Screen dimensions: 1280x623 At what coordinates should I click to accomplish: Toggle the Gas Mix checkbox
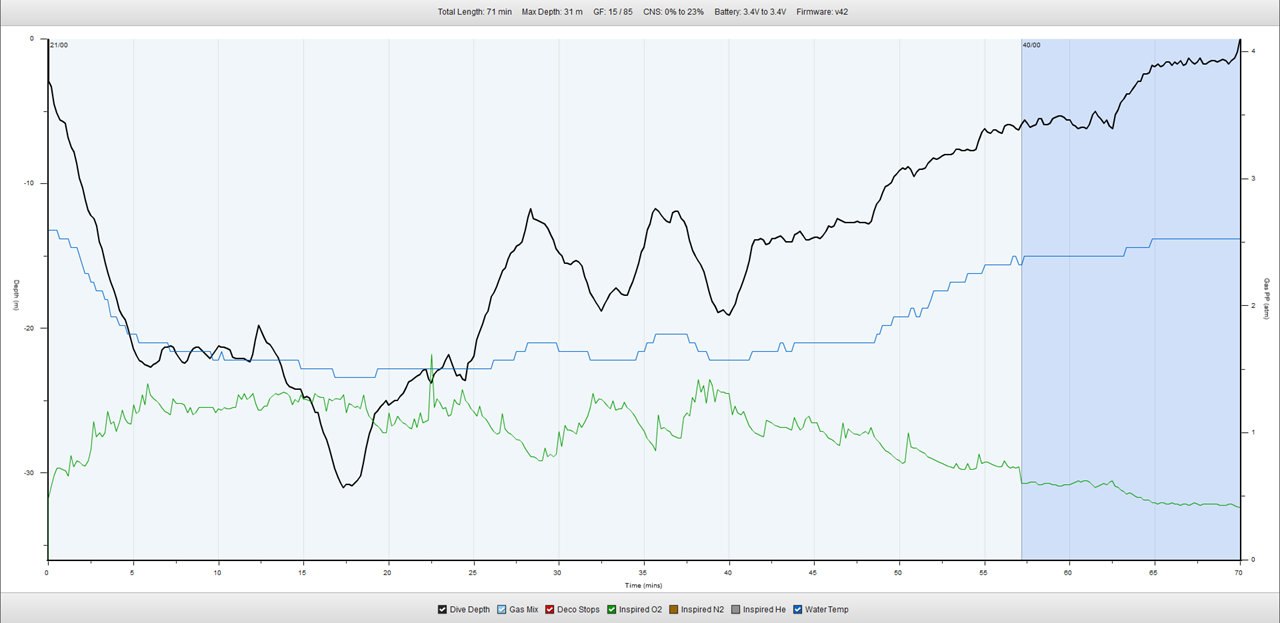point(502,609)
